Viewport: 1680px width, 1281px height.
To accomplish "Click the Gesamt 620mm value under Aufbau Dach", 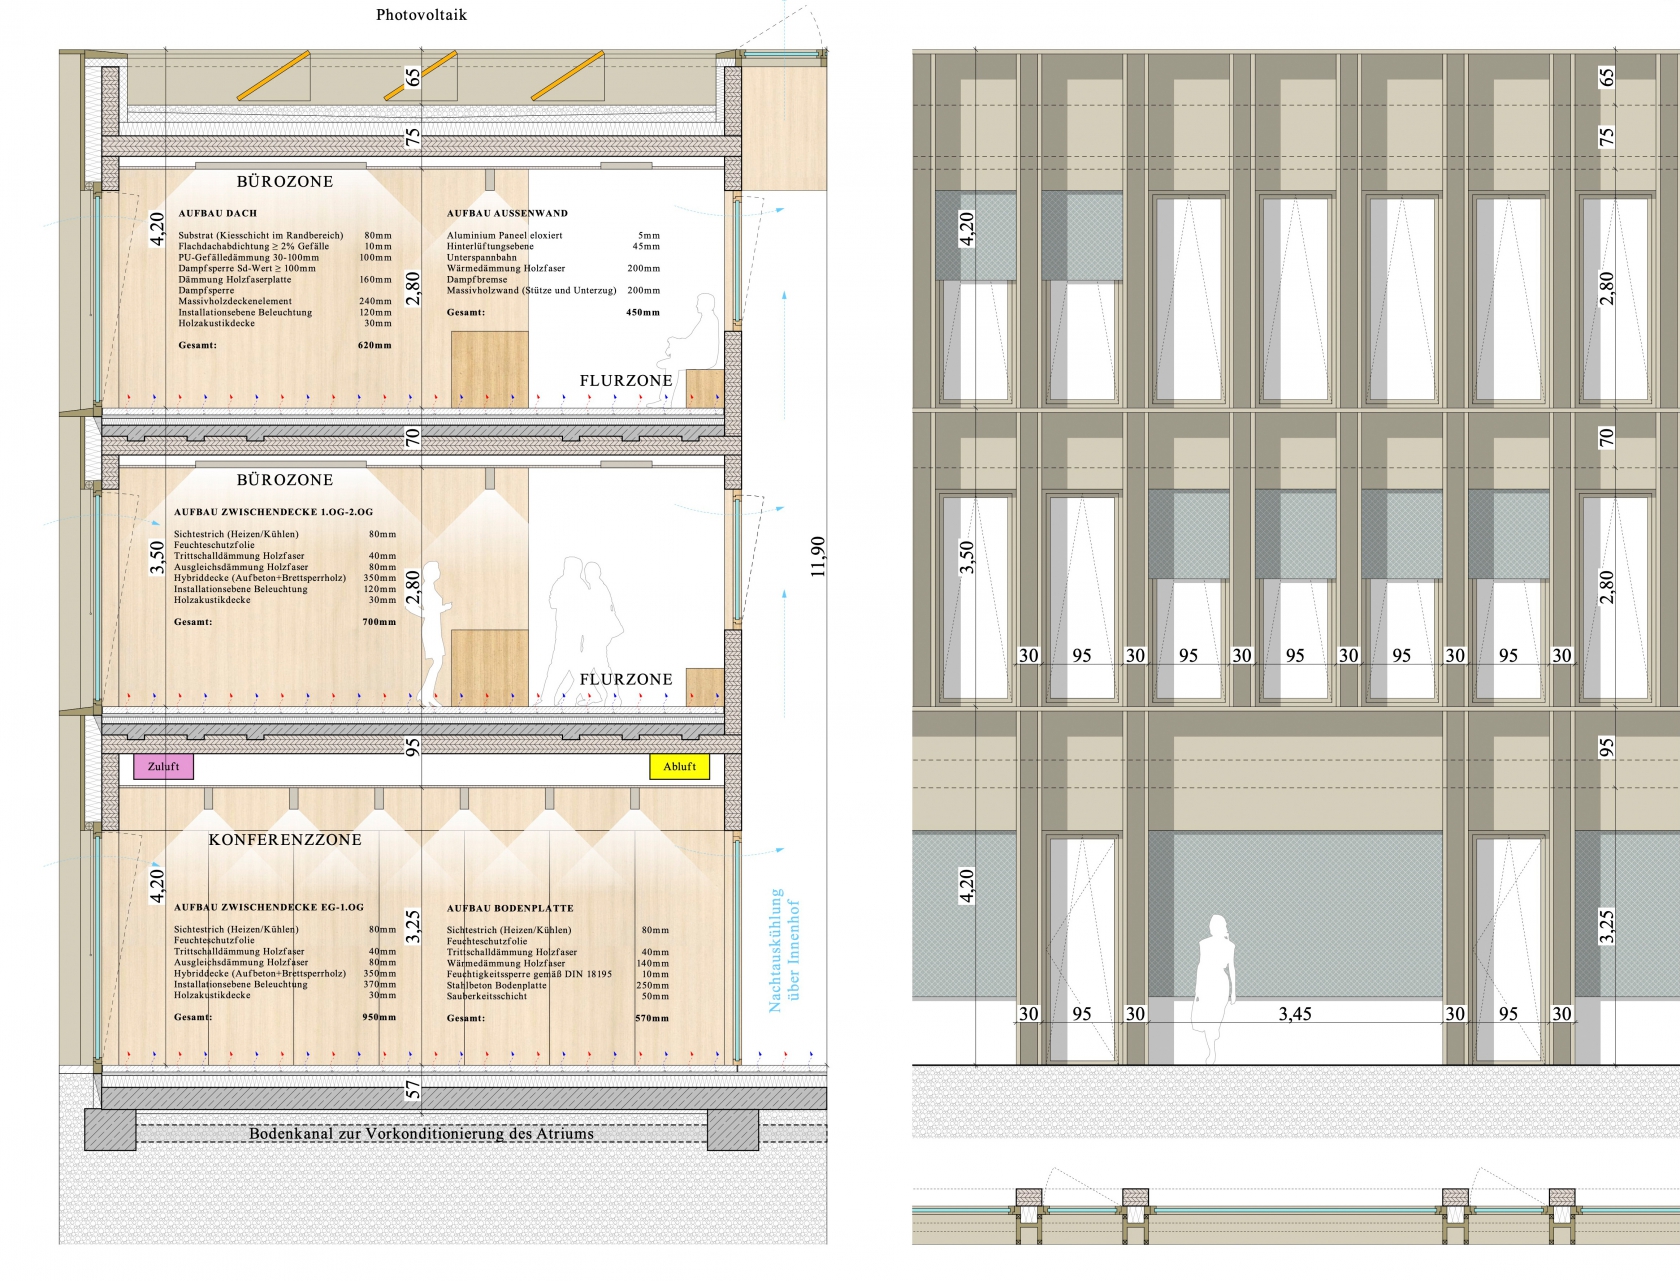I will point(375,345).
